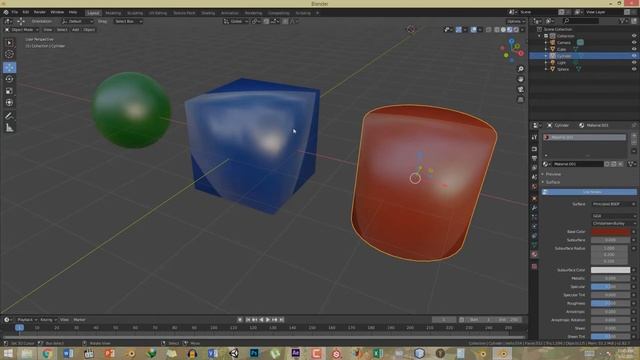The height and width of the screenshot is (360, 640).
Task: Open the View Layer properties tab icon
Action: click(534, 168)
